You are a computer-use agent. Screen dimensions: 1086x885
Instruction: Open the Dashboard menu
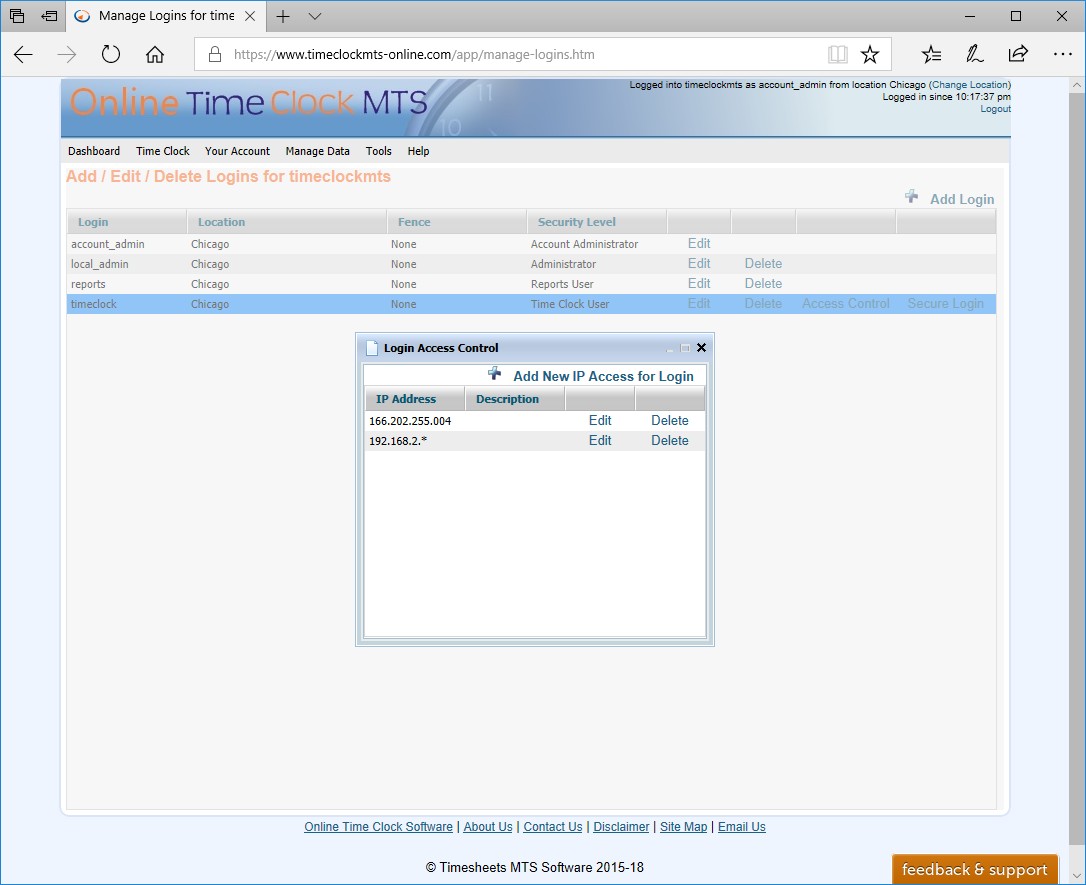point(94,151)
